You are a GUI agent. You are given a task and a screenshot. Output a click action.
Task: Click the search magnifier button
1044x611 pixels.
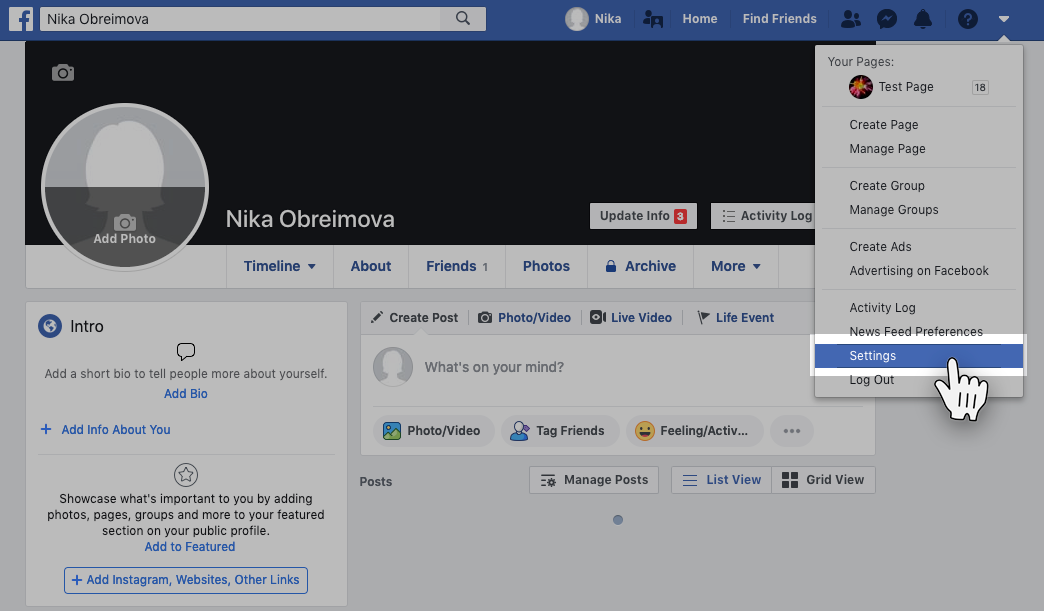click(463, 19)
